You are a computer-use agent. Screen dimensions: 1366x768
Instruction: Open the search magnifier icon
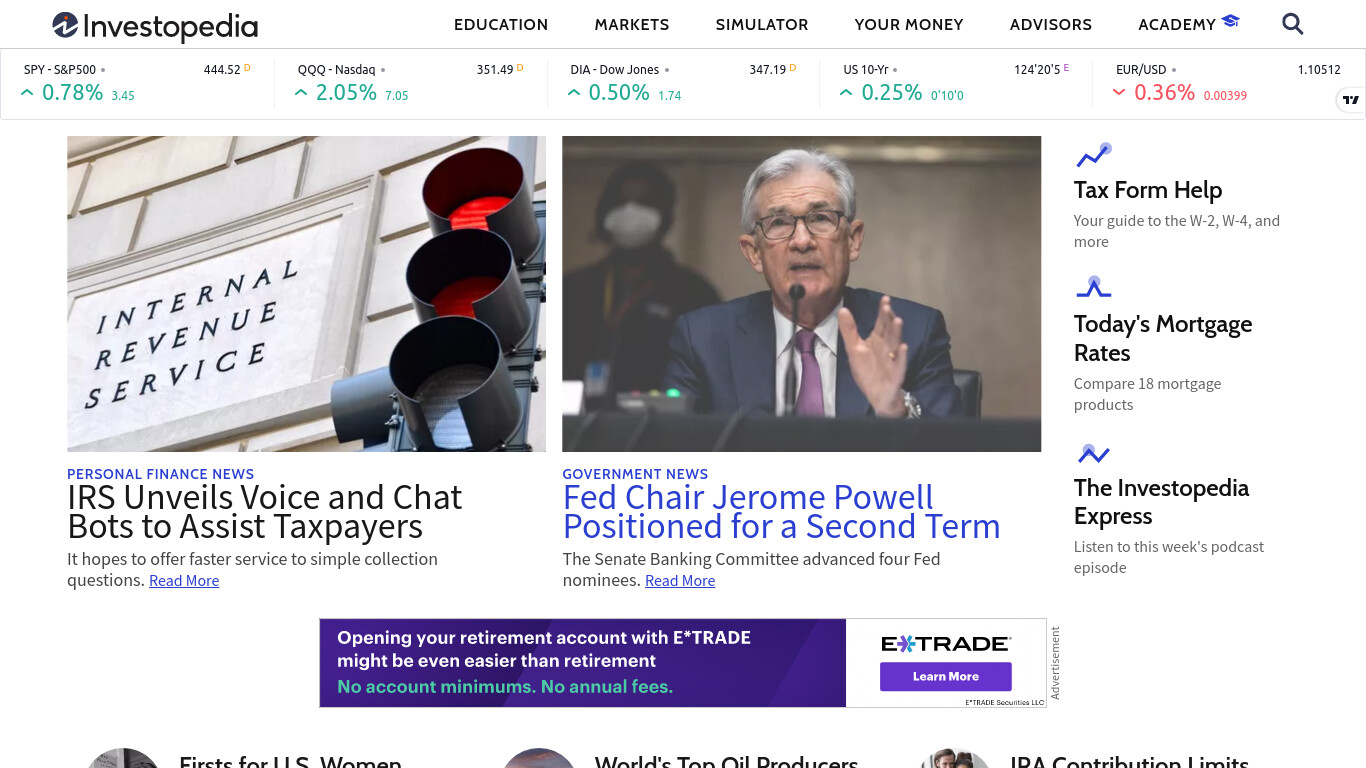[x=1293, y=24]
